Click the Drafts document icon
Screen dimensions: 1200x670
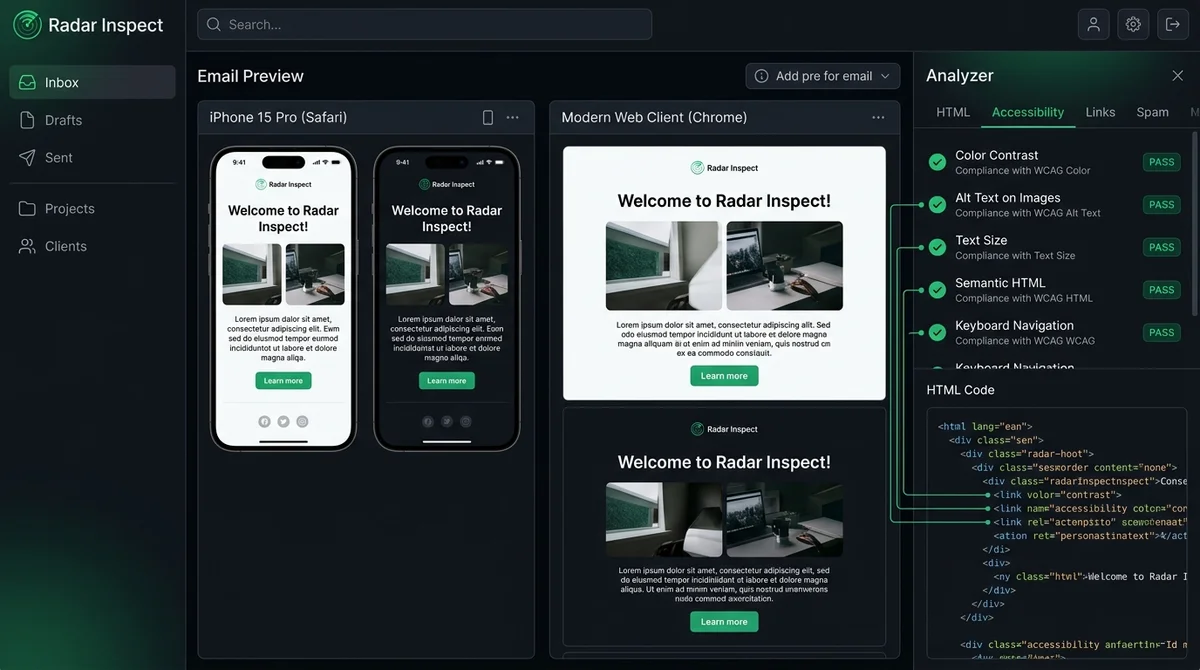tap(27, 120)
